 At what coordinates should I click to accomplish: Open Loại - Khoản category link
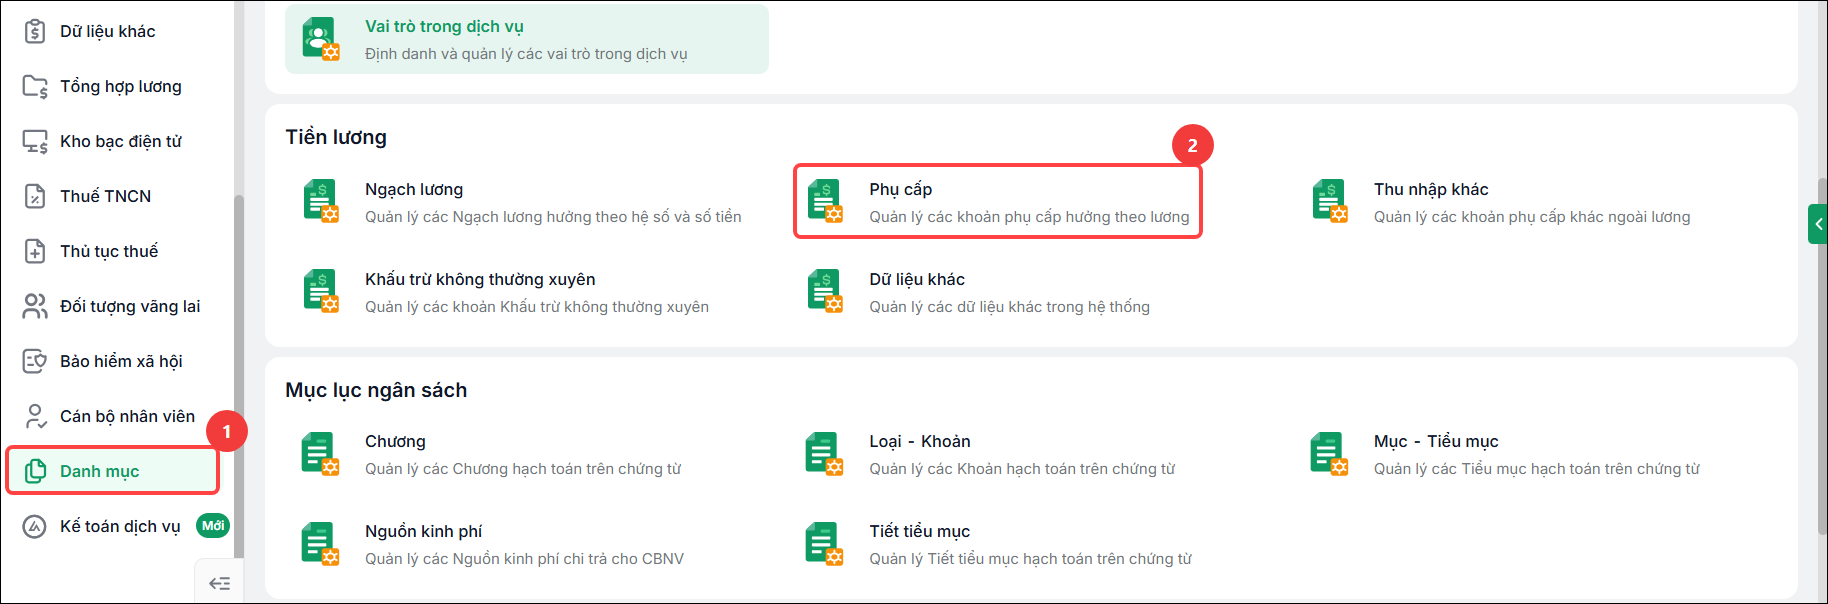pos(919,441)
